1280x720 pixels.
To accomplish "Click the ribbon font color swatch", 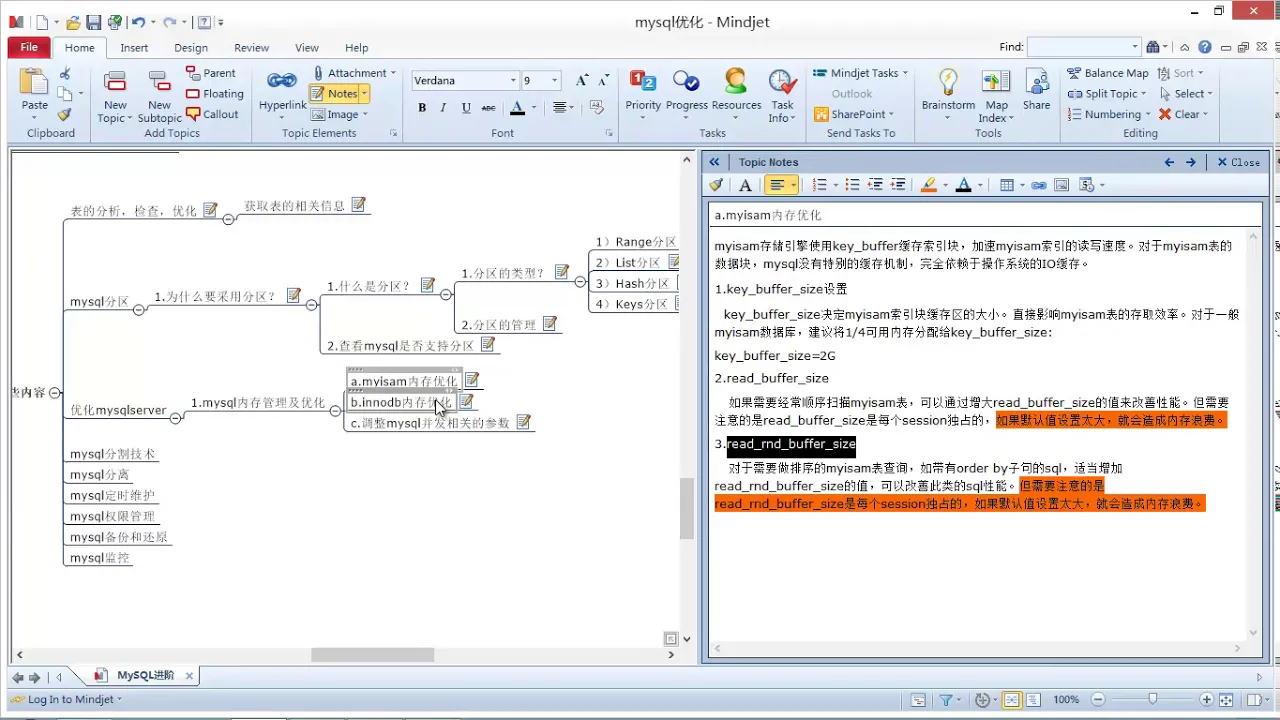I will click(517, 108).
